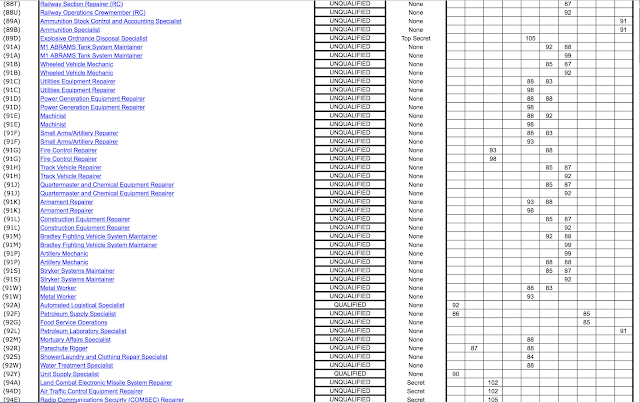Select the (89D) MOS code
This screenshot has width=640, height=403.
click(11, 38)
